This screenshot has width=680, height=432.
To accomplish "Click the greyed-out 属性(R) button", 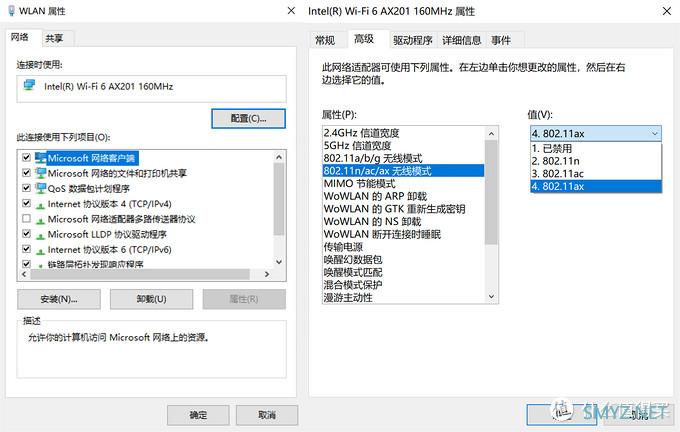I will point(244,299).
